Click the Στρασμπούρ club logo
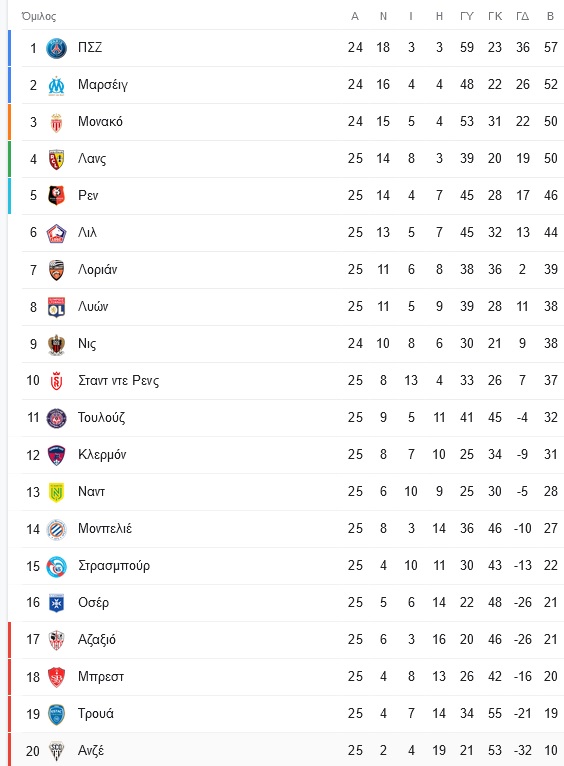564x766 pixels. point(56,566)
